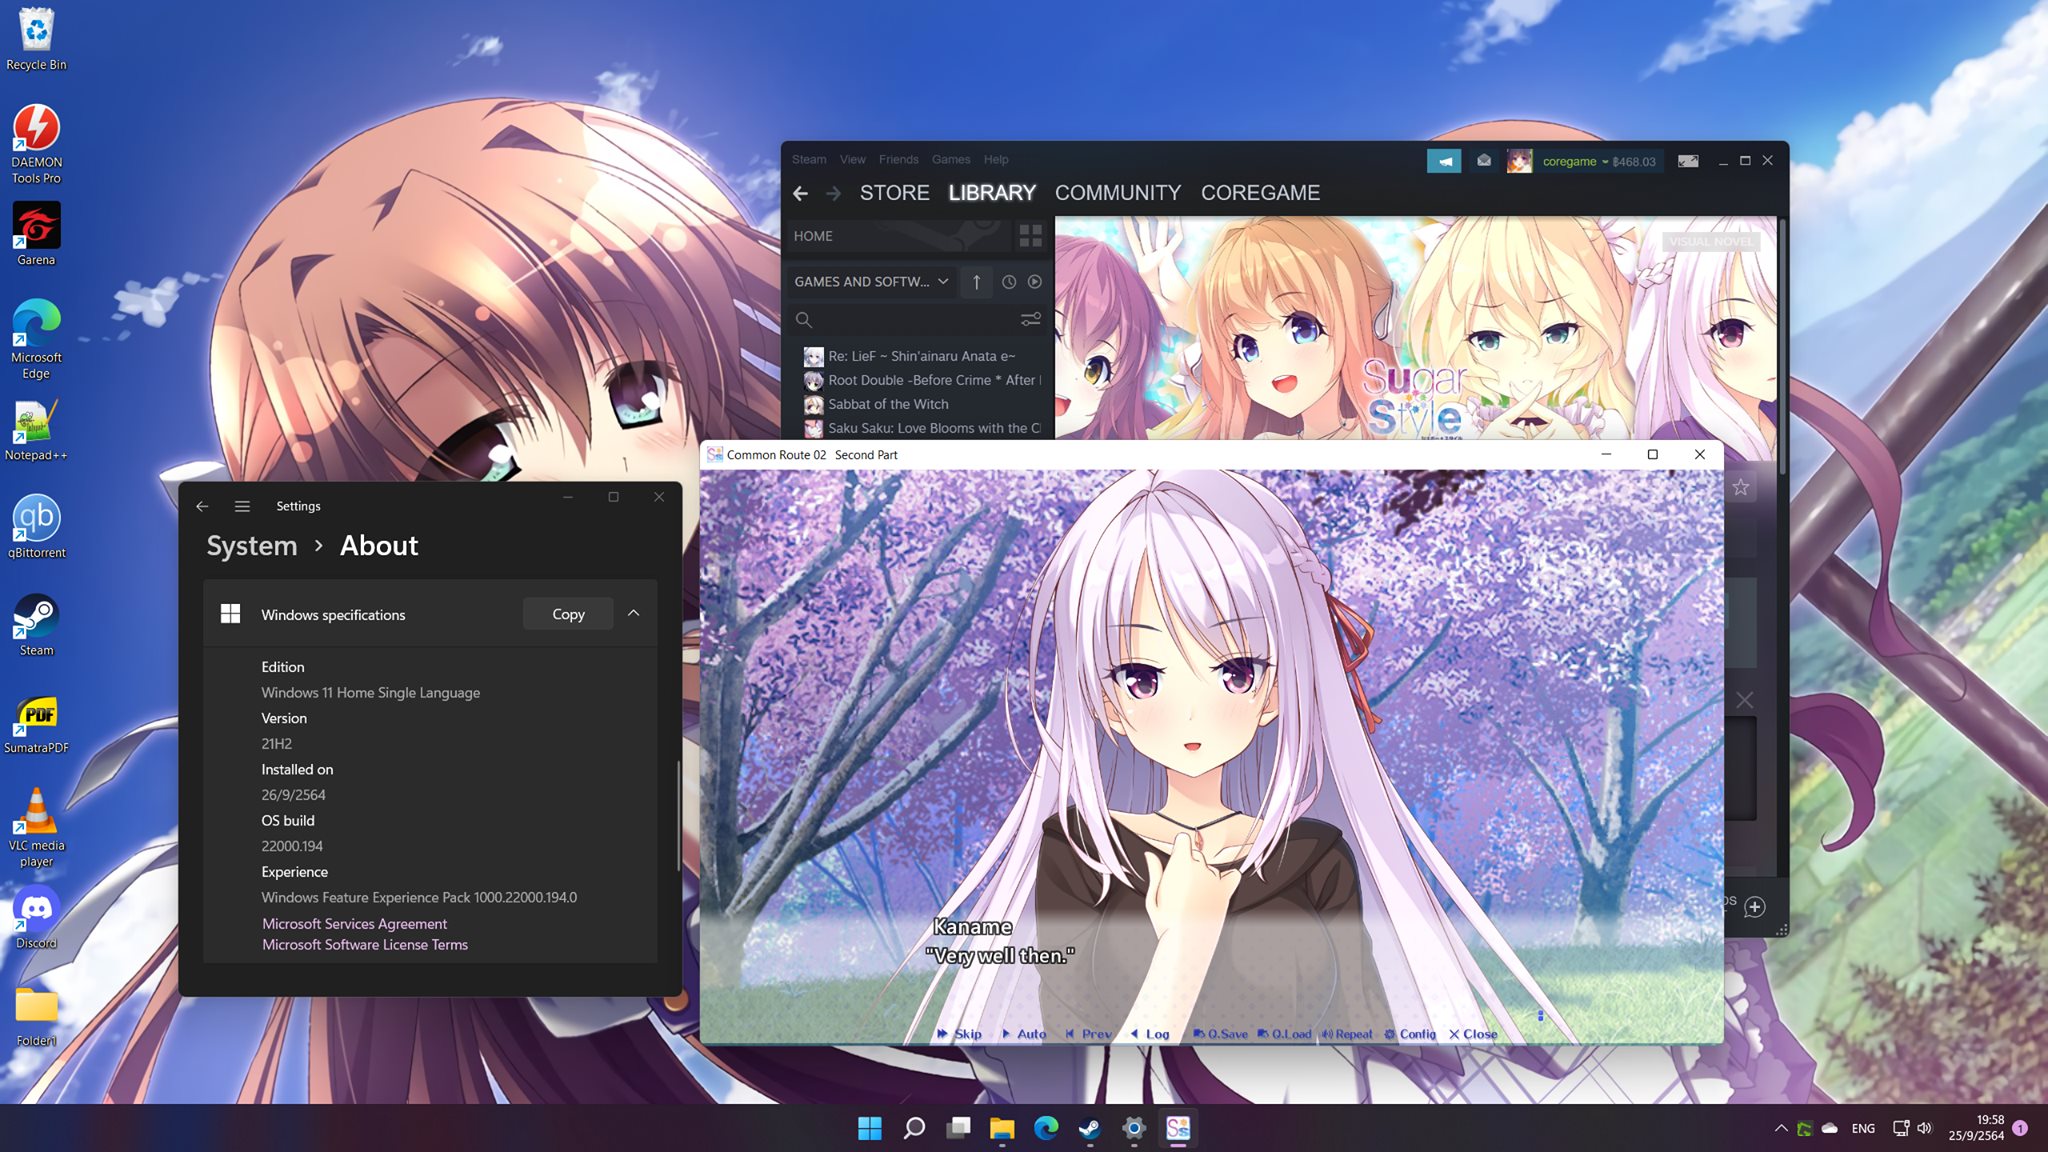Switch to the STORE tab in Steam

[895, 192]
